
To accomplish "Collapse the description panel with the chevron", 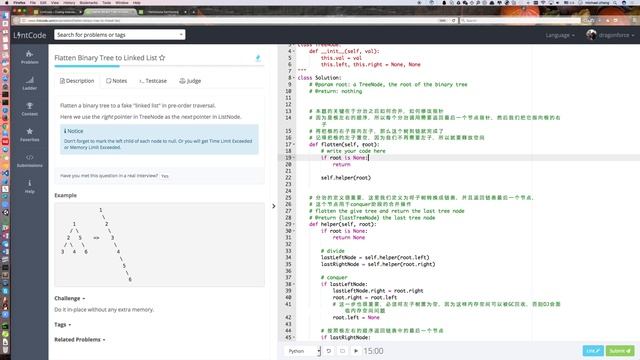I will [273, 206].
